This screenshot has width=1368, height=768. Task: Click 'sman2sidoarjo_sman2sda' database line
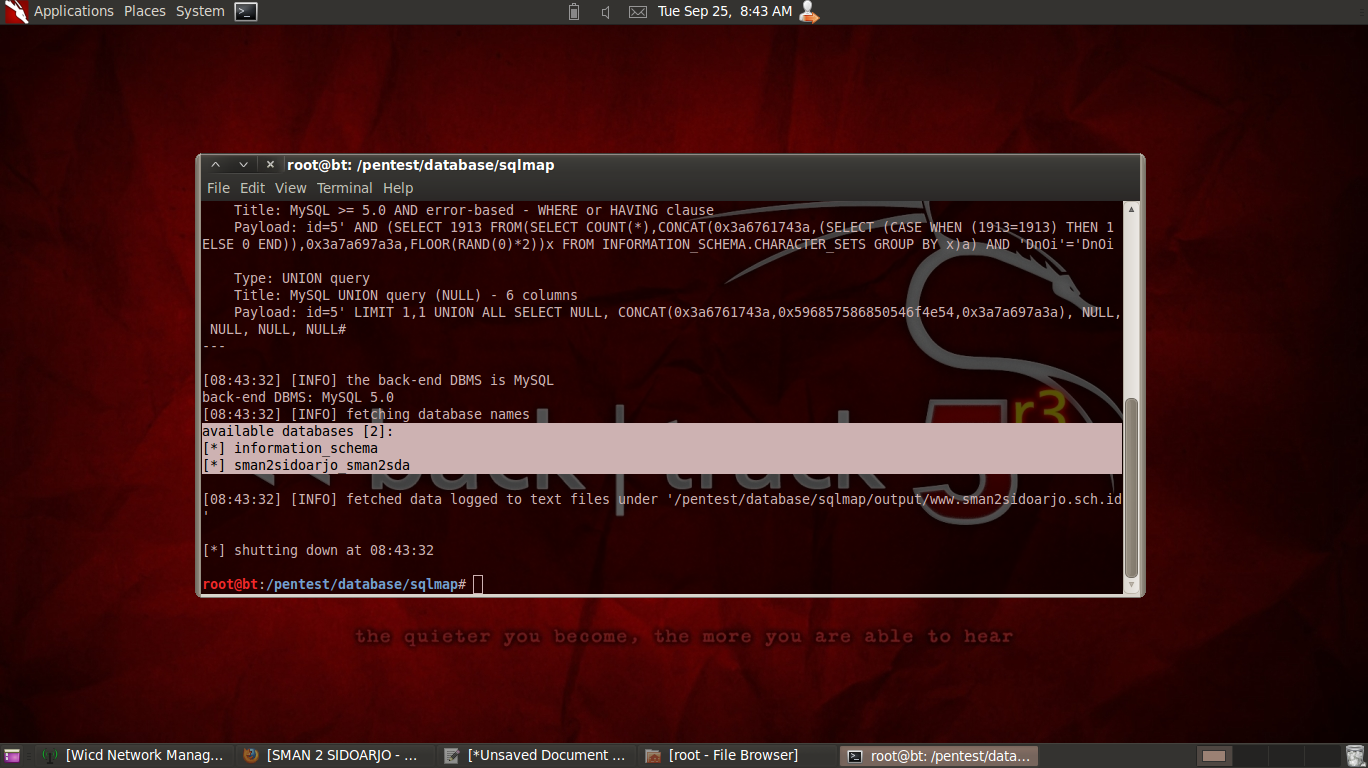coord(306,465)
